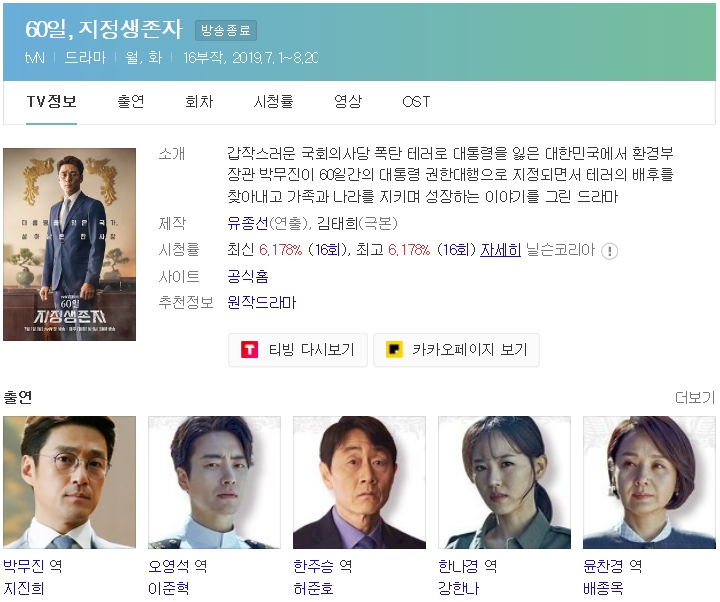Screen dimensions: 720x602
Task: Click 강한나 actor name link
Action: (x=458, y=588)
